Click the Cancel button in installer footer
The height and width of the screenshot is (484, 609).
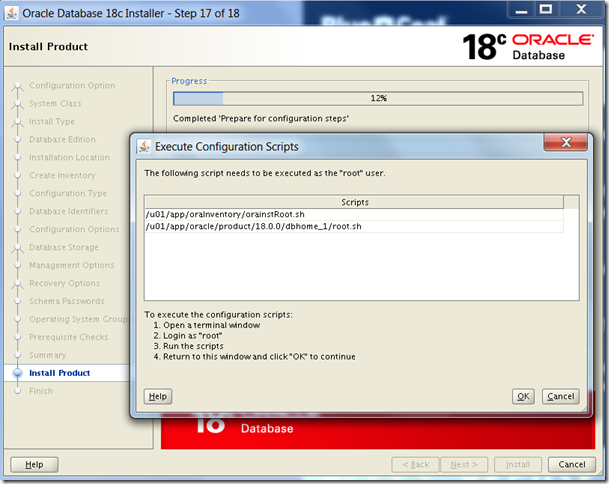572,465
